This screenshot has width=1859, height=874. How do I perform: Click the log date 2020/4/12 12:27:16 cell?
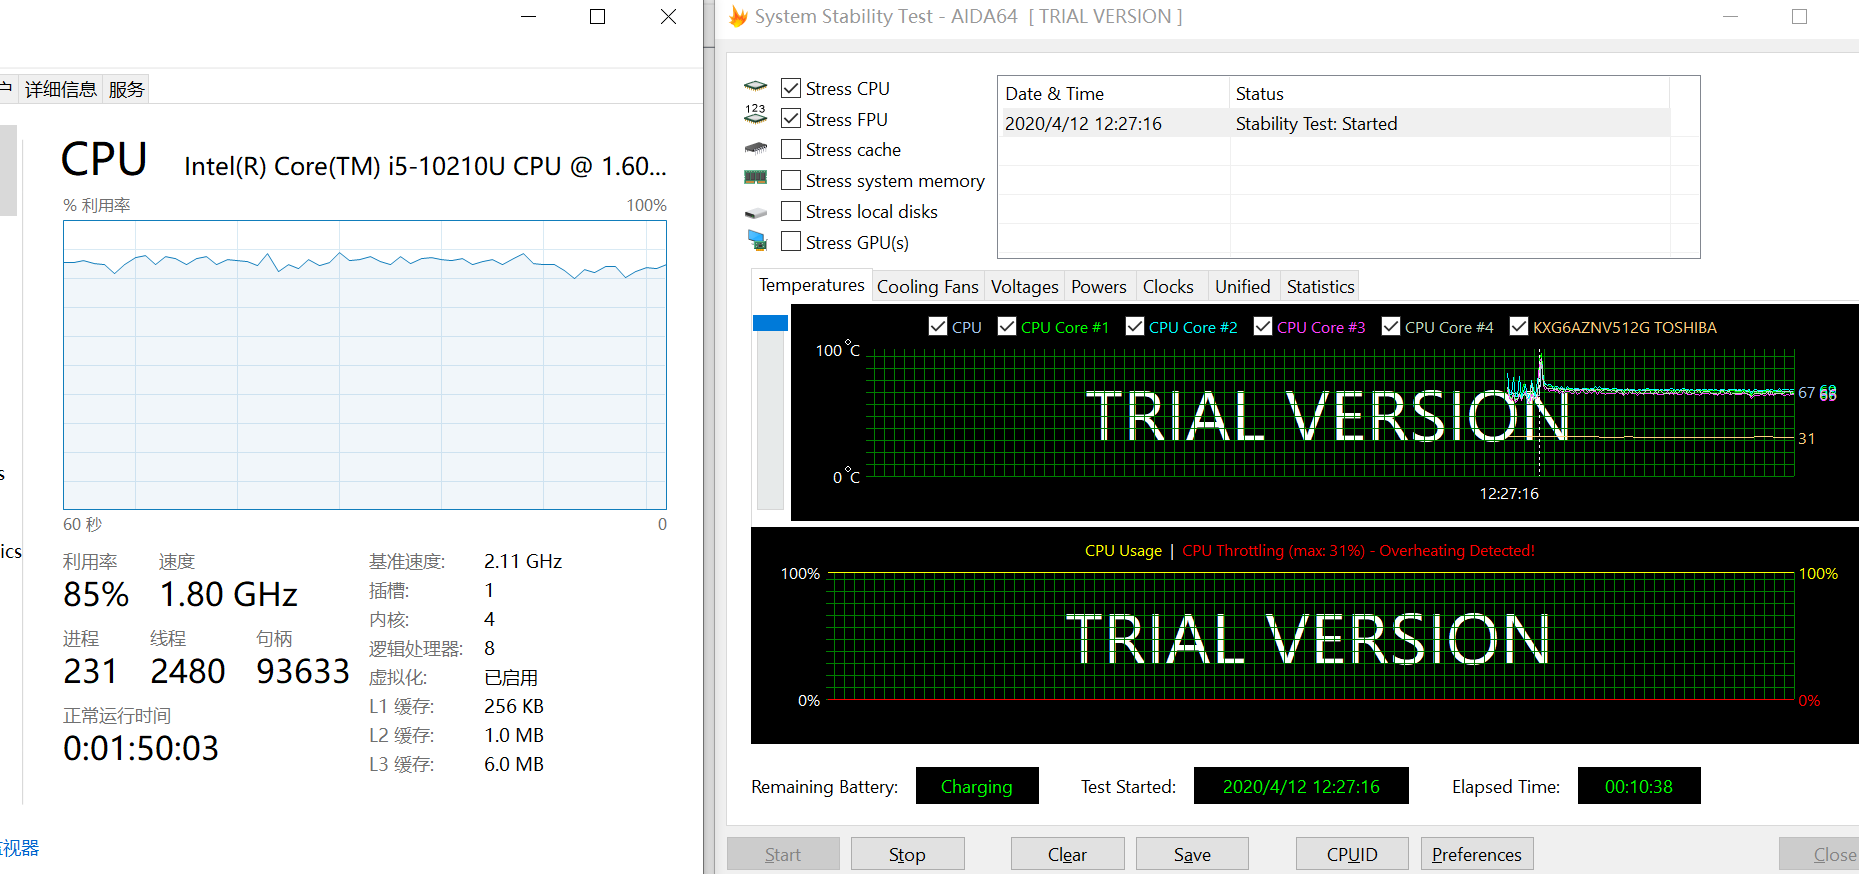point(1083,123)
